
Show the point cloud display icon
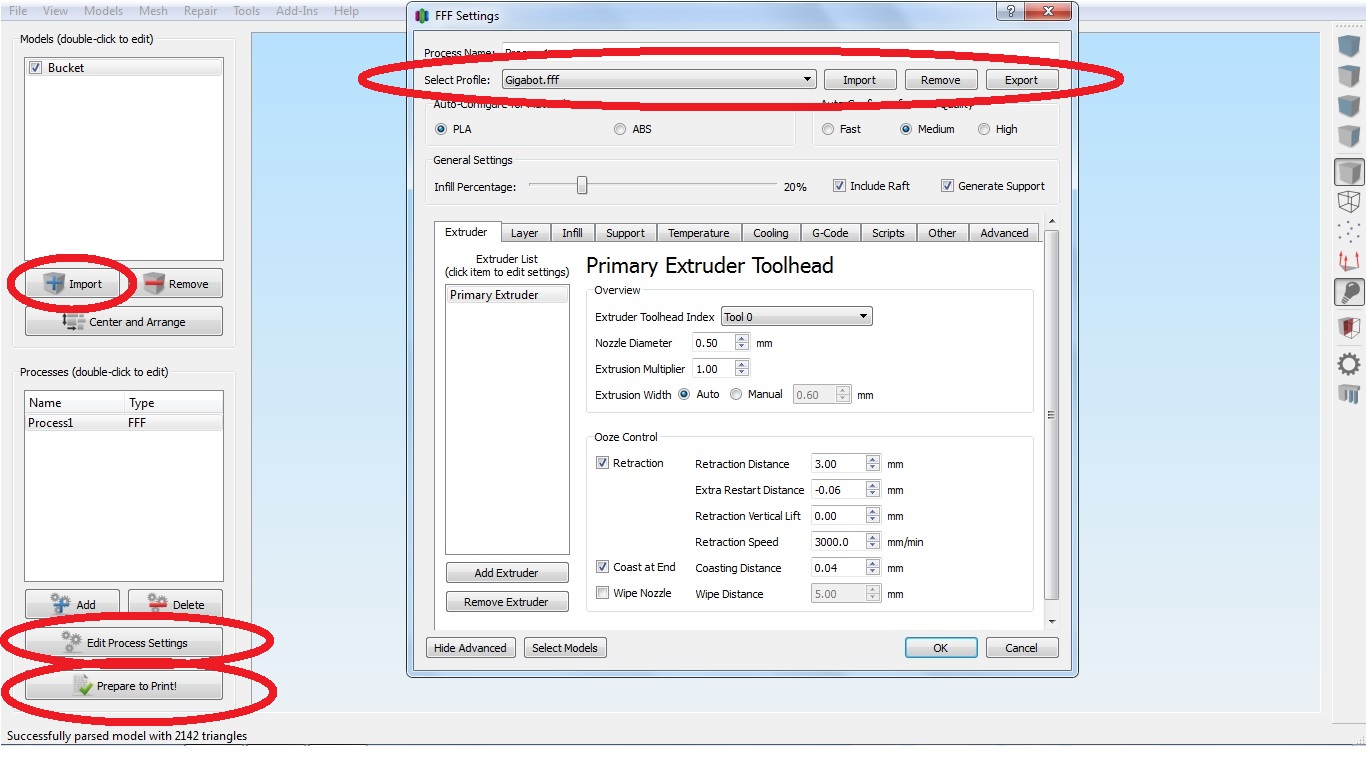coord(1349,231)
